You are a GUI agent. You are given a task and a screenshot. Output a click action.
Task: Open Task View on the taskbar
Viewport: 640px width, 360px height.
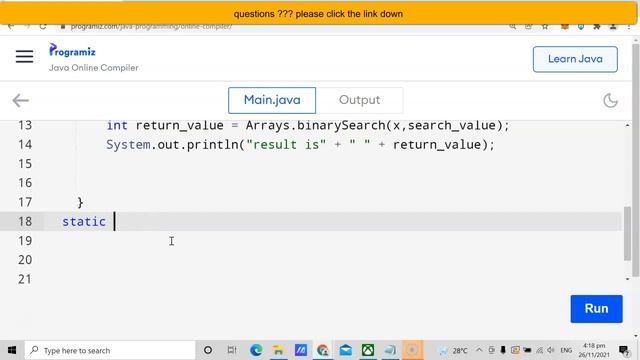tap(232, 350)
